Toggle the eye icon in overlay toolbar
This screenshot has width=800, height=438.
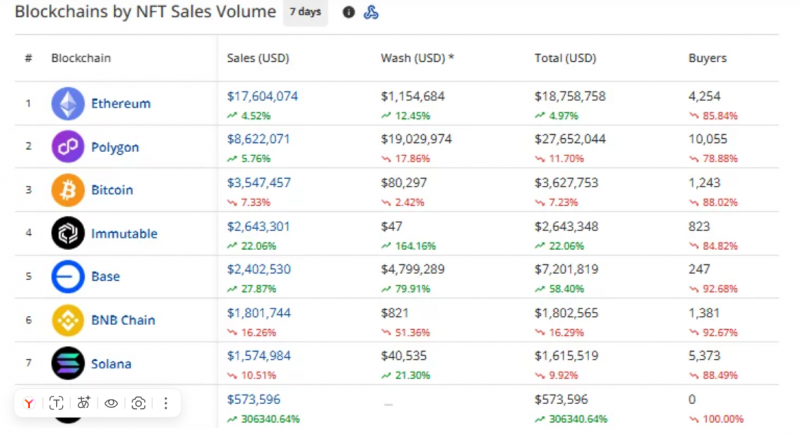pyautogui.click(x=111, y=403)
